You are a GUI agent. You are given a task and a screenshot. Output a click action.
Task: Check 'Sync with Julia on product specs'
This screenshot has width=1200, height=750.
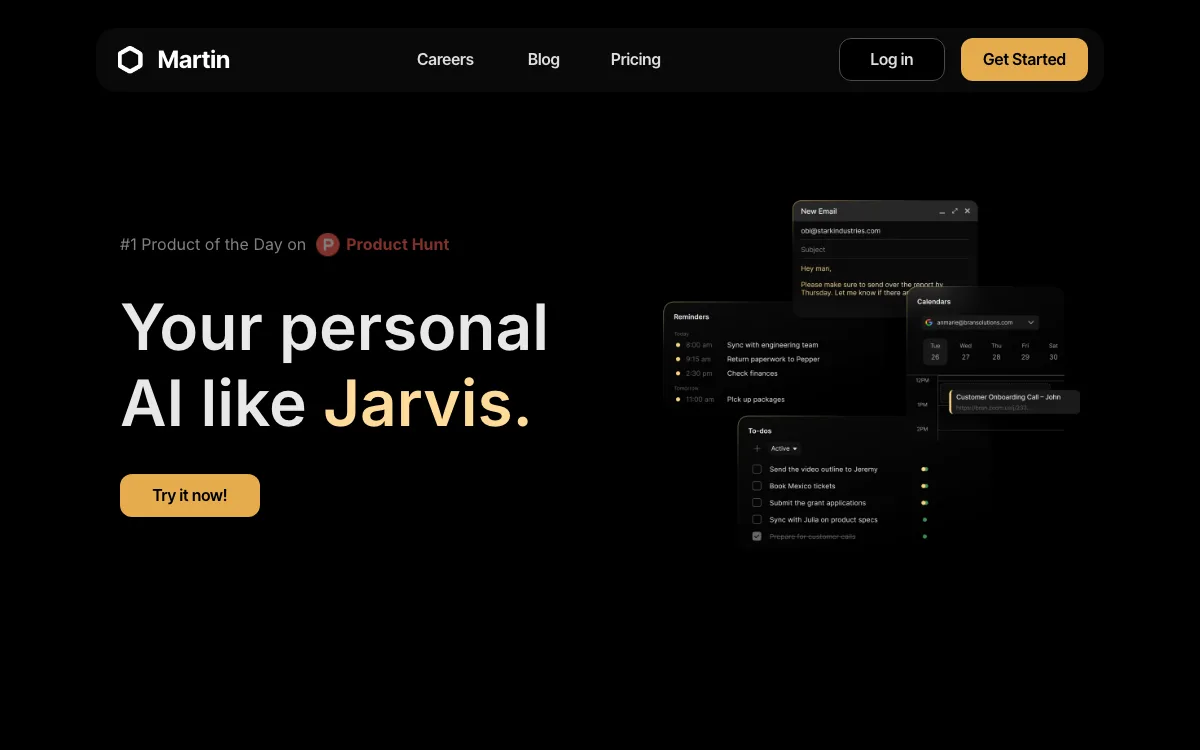[x=757, y=520]
